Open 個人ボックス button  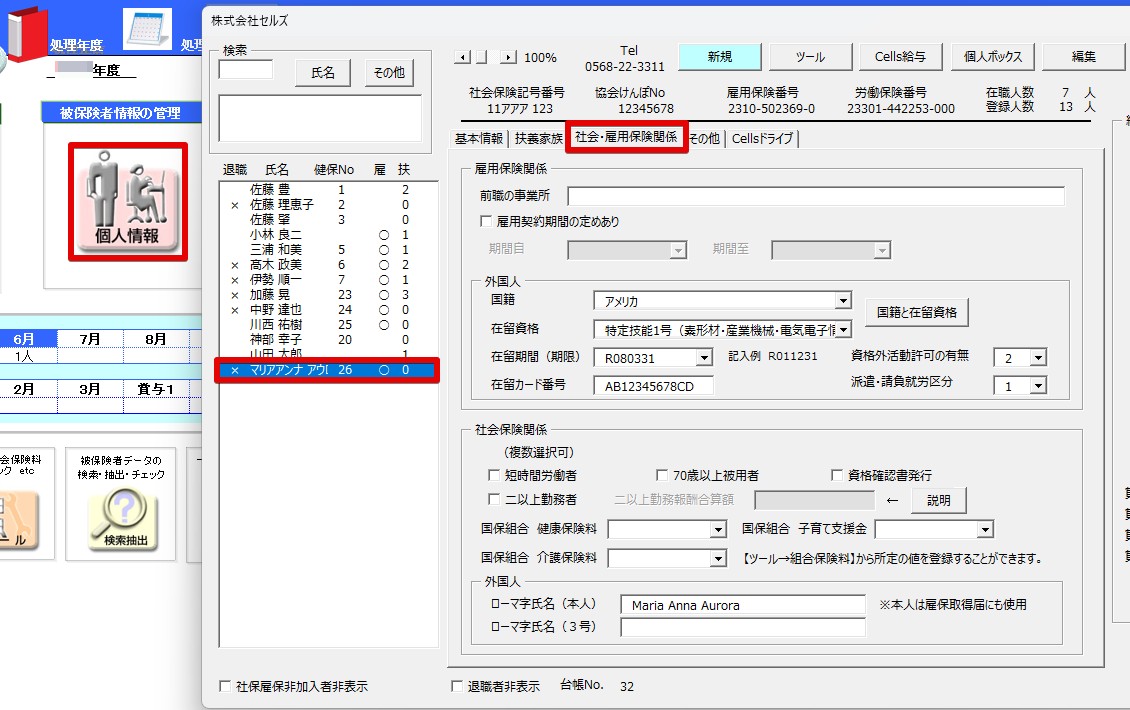coord(992,56)
